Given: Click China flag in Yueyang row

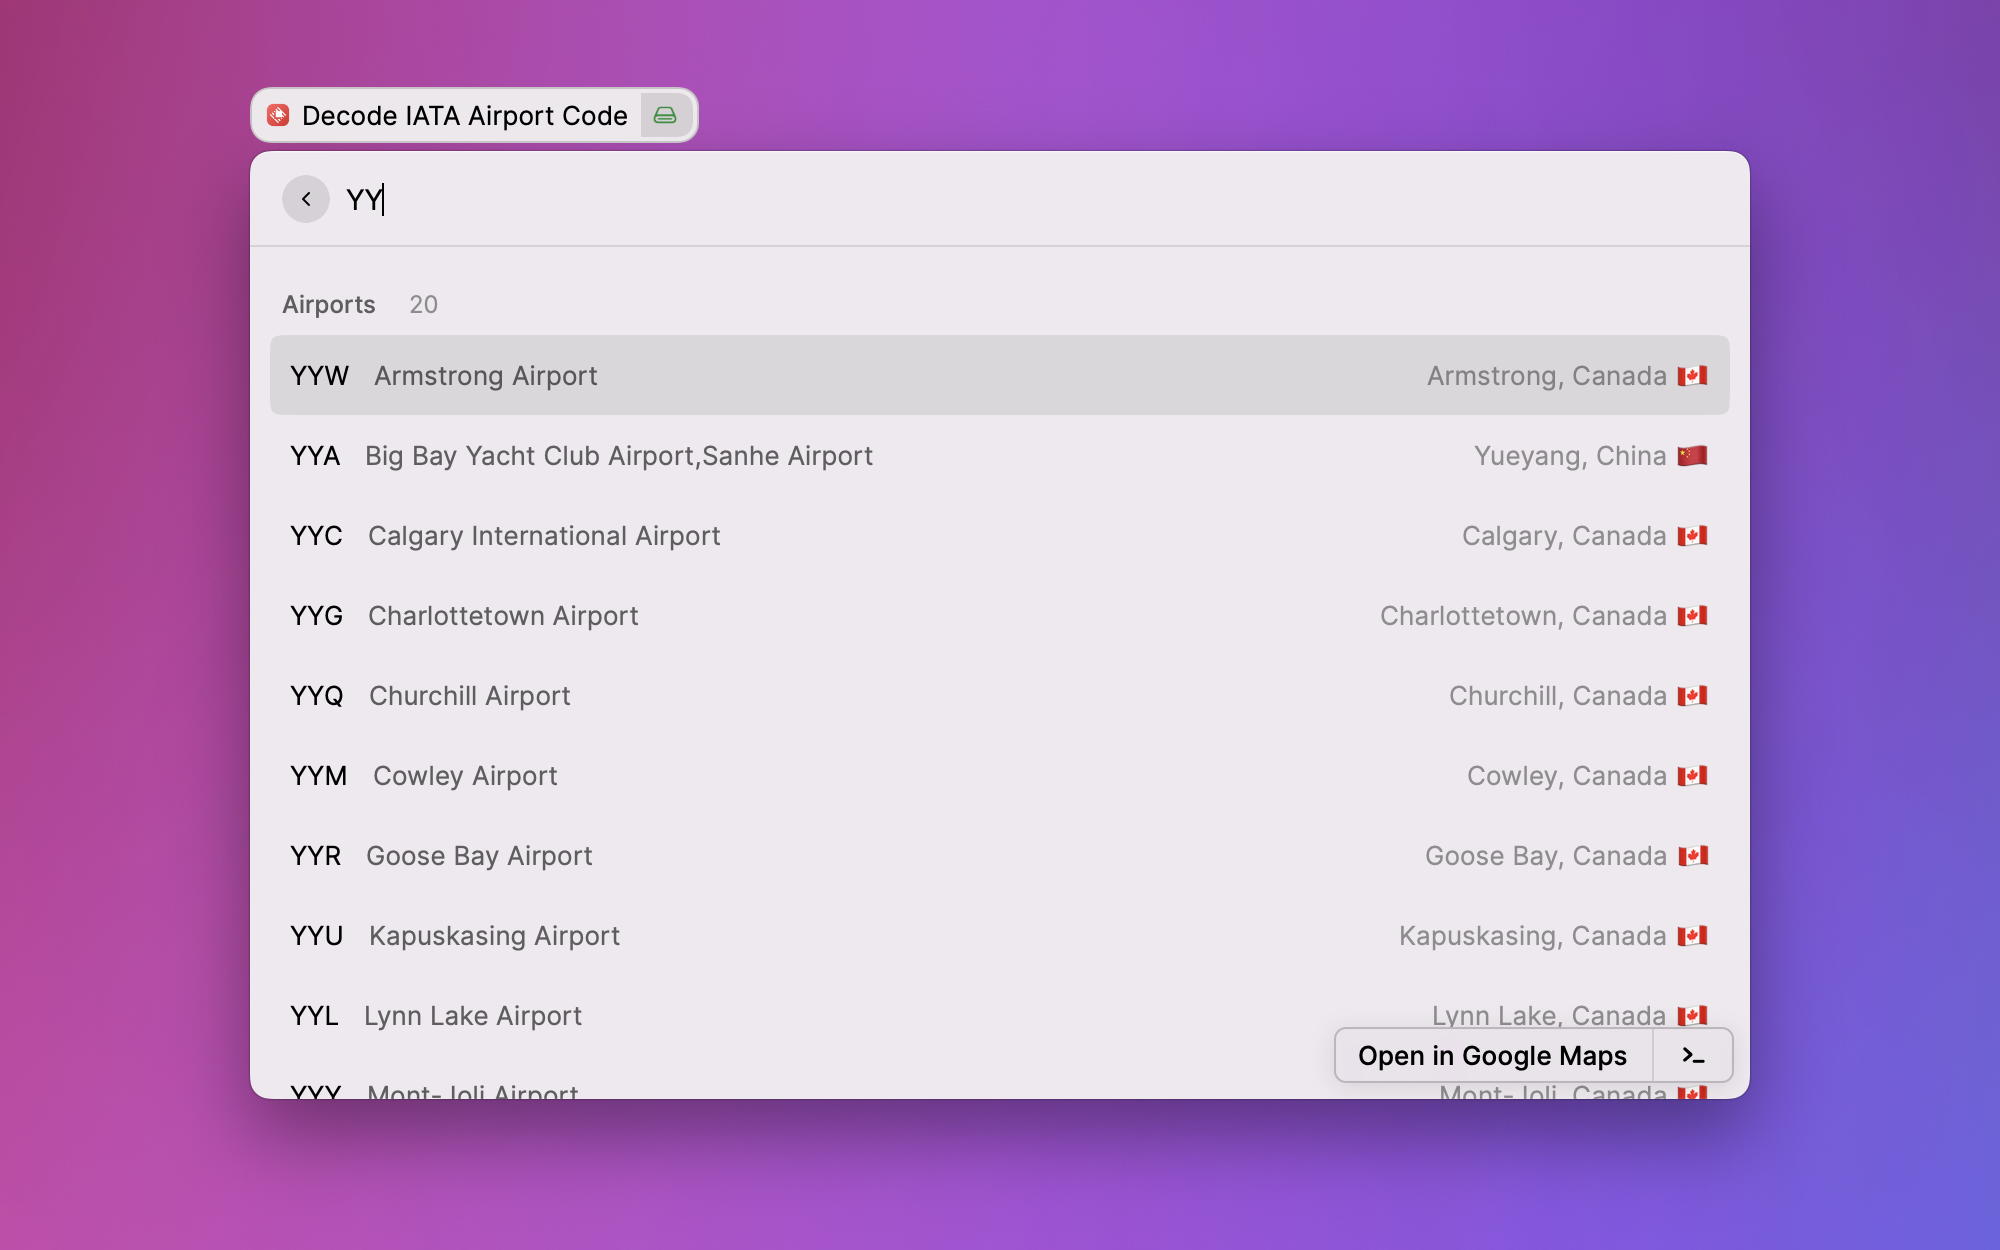Looking at the screenshot, I should click(x=1692, y=456).
